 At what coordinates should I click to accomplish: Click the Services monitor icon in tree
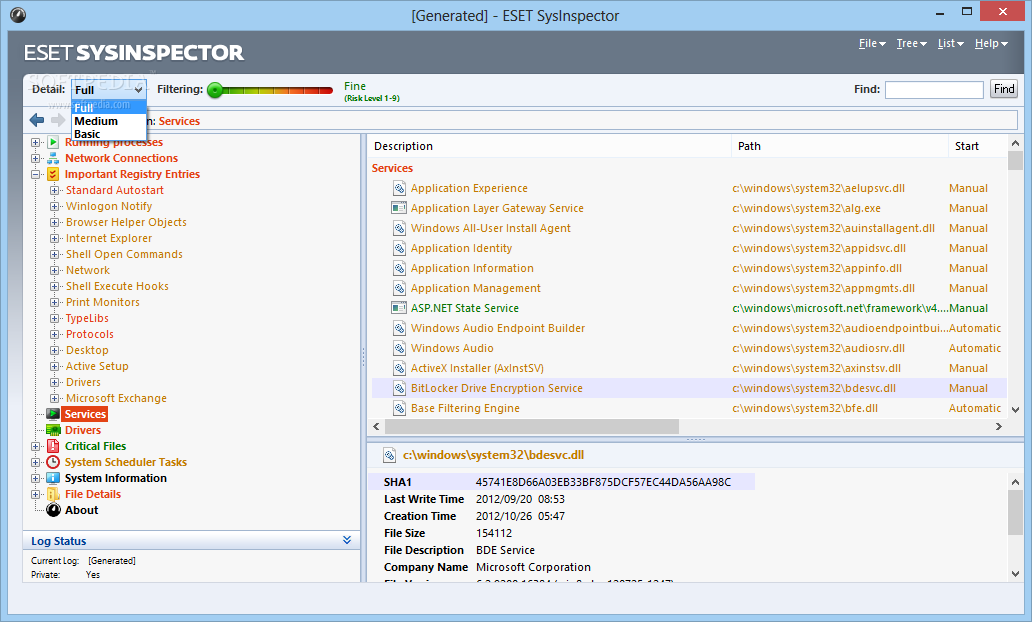tap(53, 414)
